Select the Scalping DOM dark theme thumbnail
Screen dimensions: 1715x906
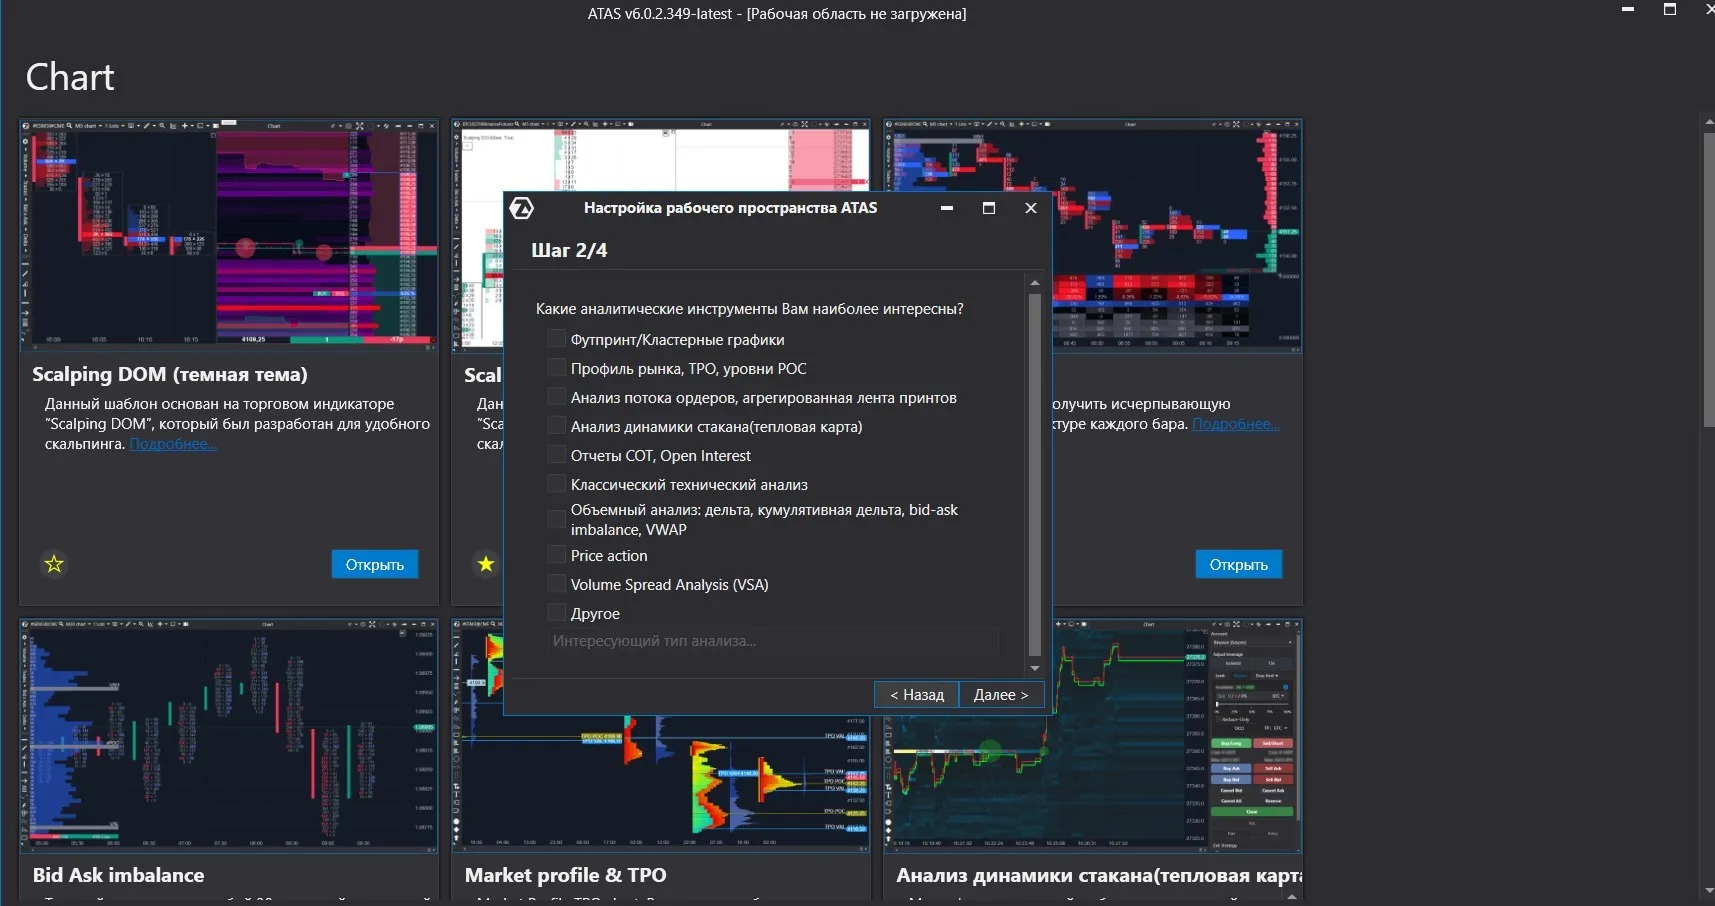pyautogui.click(x=229, y=235)
